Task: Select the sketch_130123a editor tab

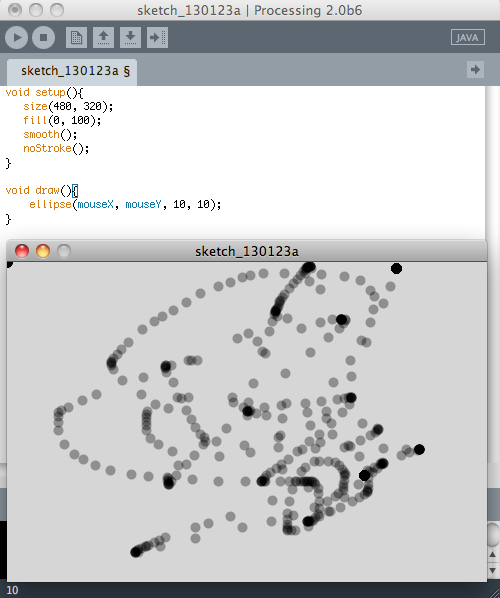Action: click(x=72, y=72)
